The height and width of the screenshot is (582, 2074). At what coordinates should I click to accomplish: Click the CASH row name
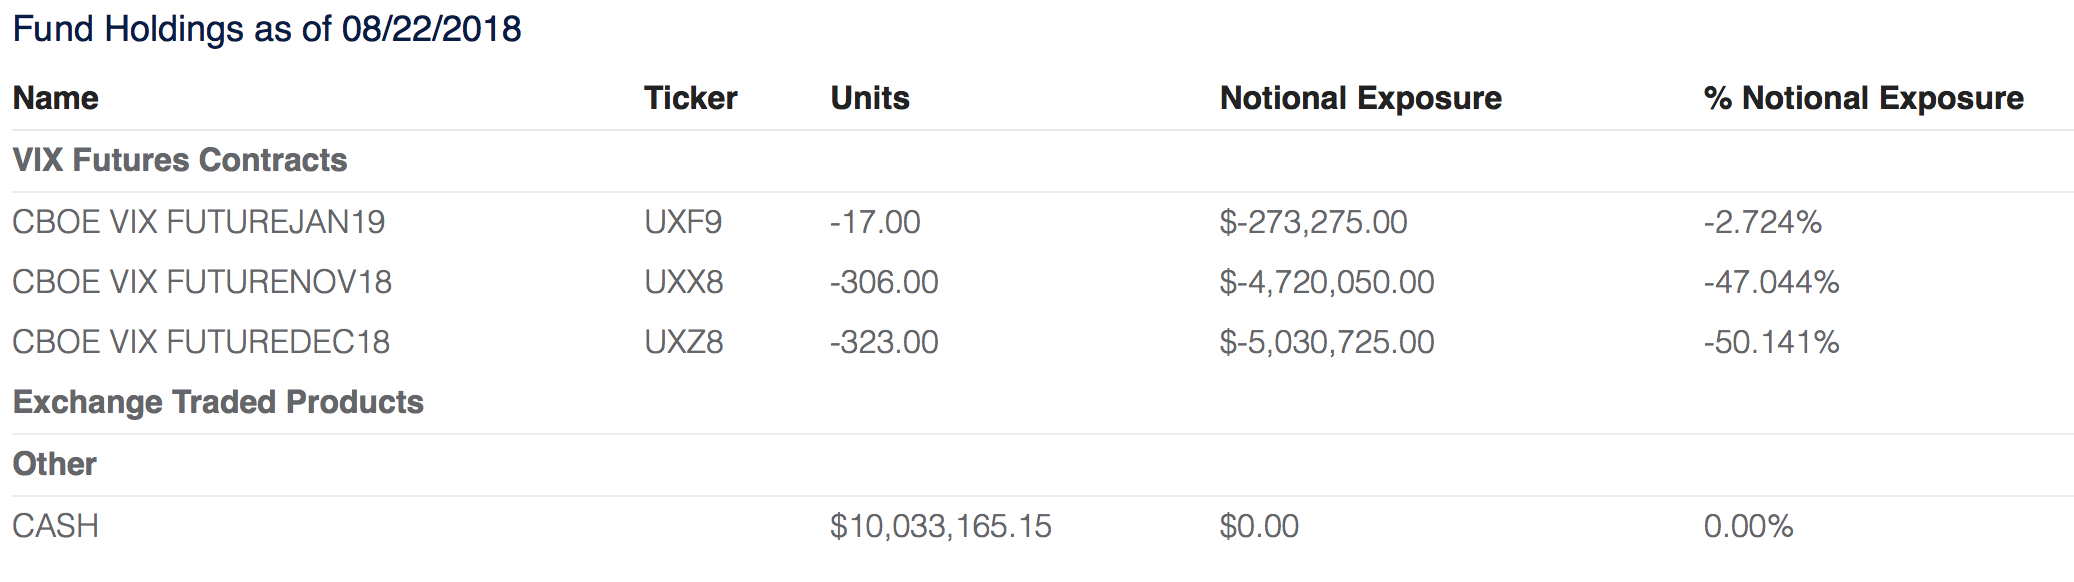tap(56, 526)
